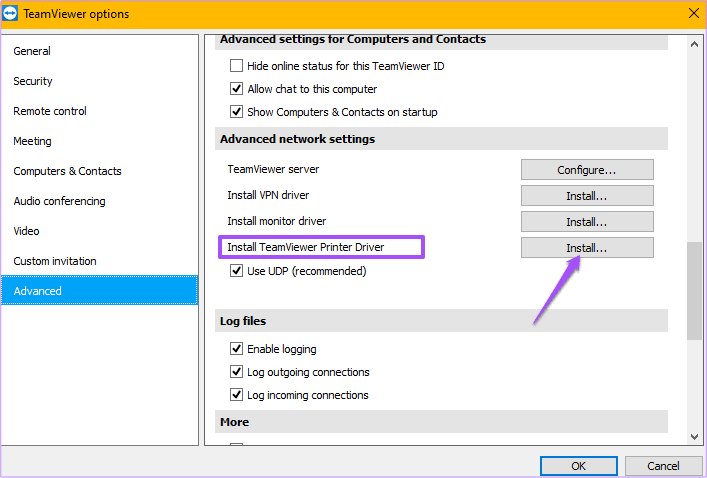The height and width of the screenshot is (478, 707).
Task: Toggle Allow chat to this computer
Action: (236, 88)
